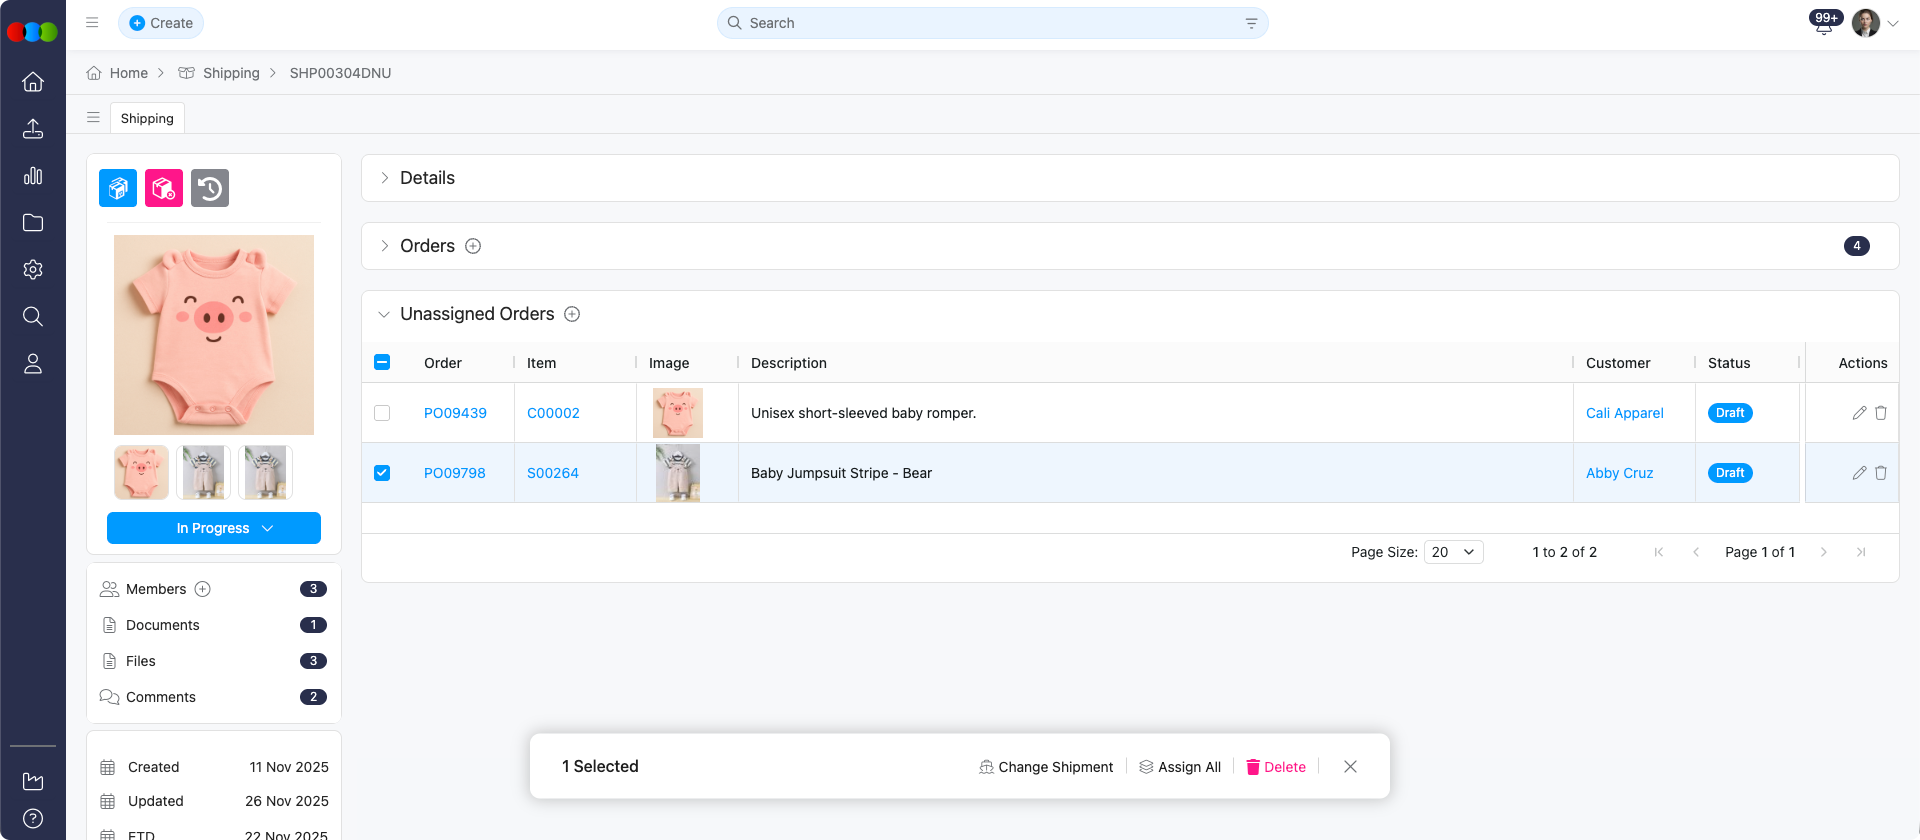Open the Page Size dropdown
Viewport: 1920px width, 840px height.
(x=1453, y=552)
